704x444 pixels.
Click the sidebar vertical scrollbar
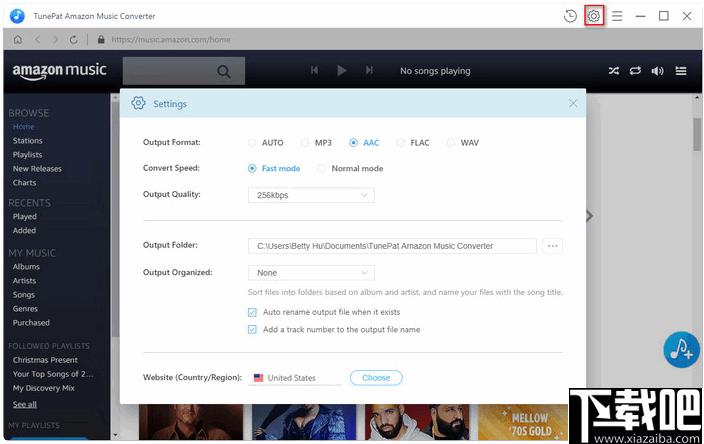tap(114, 219)
